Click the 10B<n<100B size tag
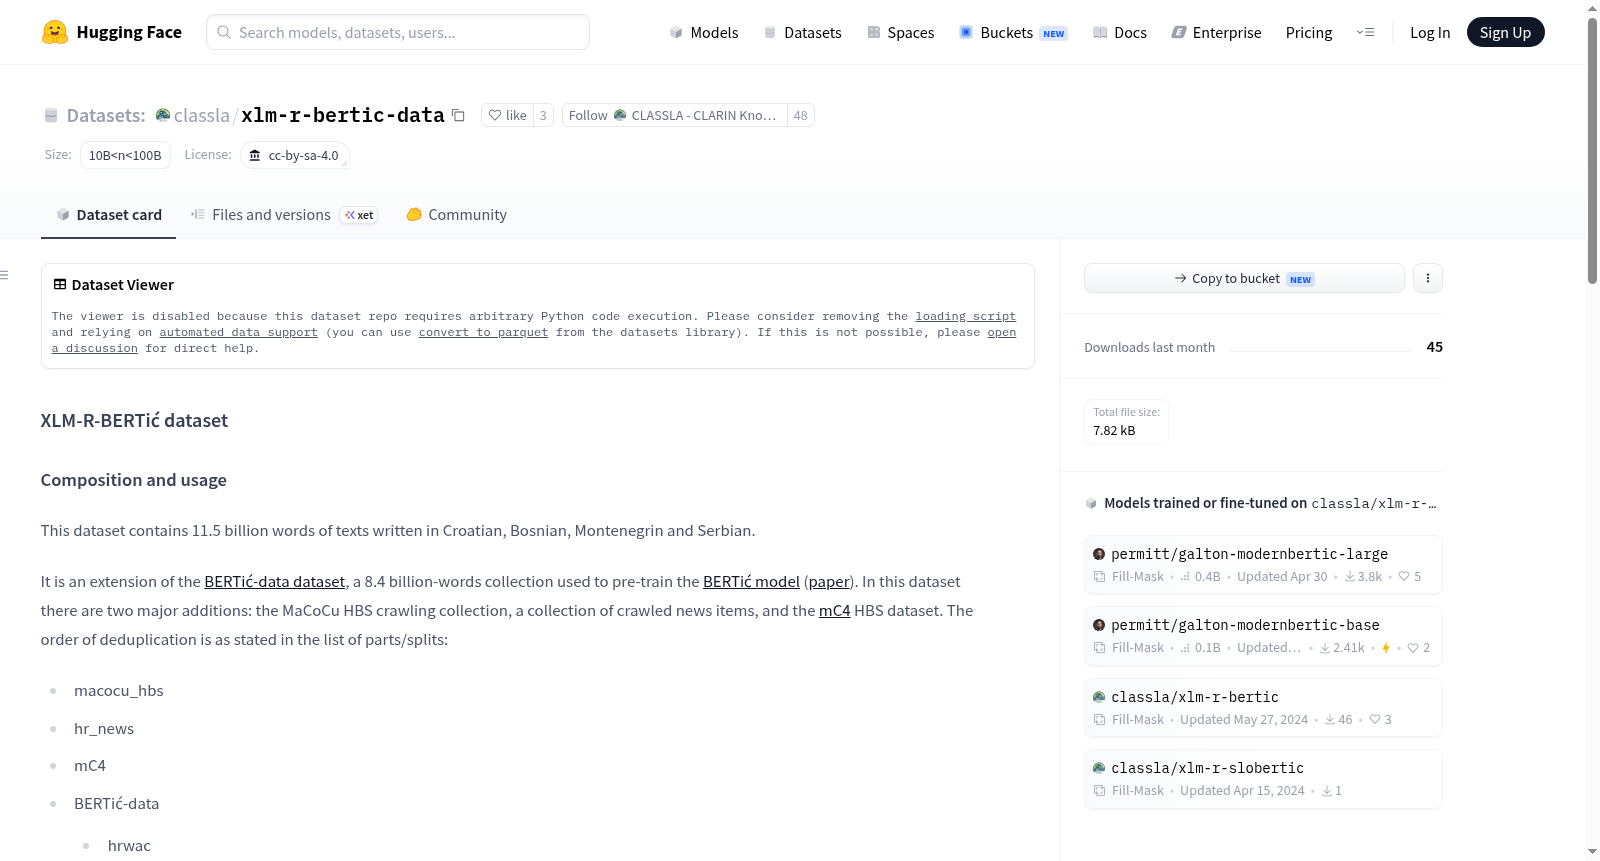Screen dimensions: 1600x861 [125, 155]
